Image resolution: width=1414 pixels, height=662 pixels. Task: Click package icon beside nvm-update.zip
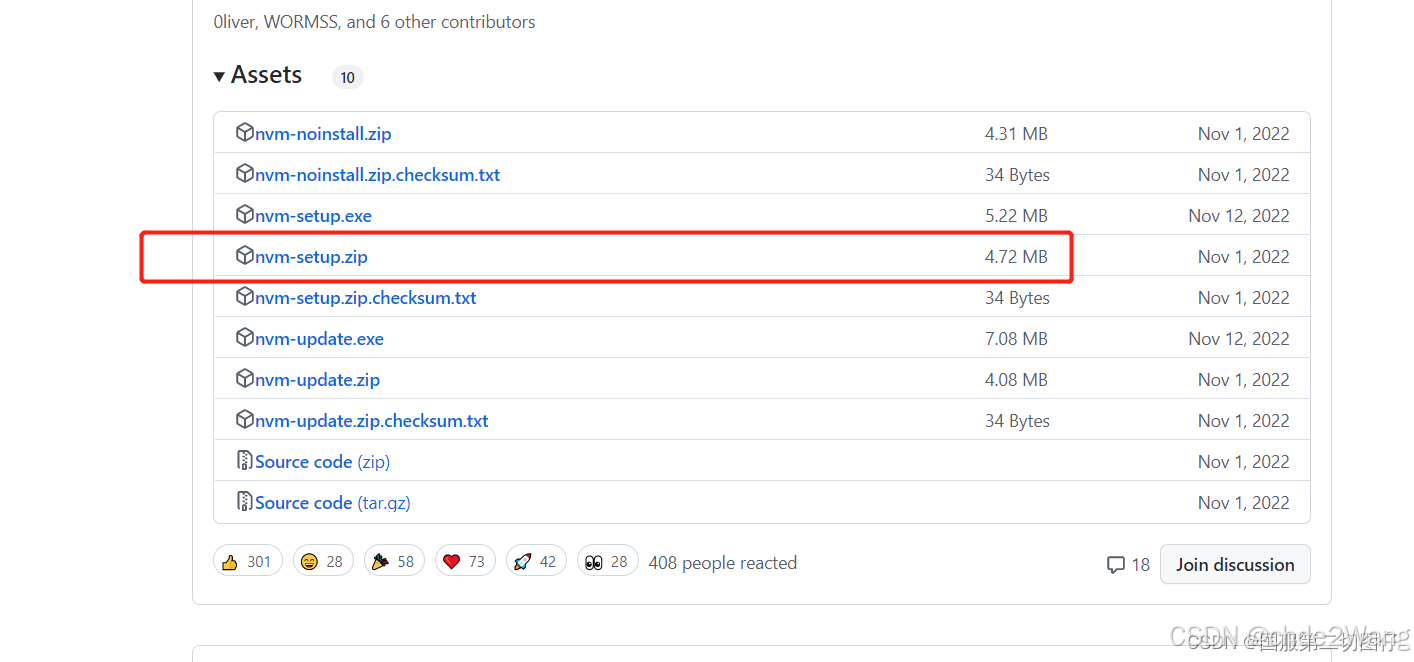(244, 379)
